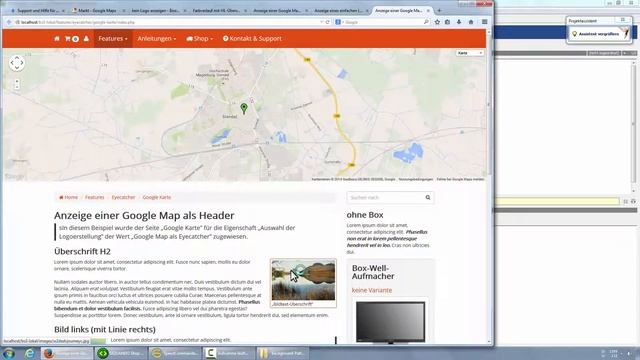Click the map zoom in plus button

coord(17,81)
